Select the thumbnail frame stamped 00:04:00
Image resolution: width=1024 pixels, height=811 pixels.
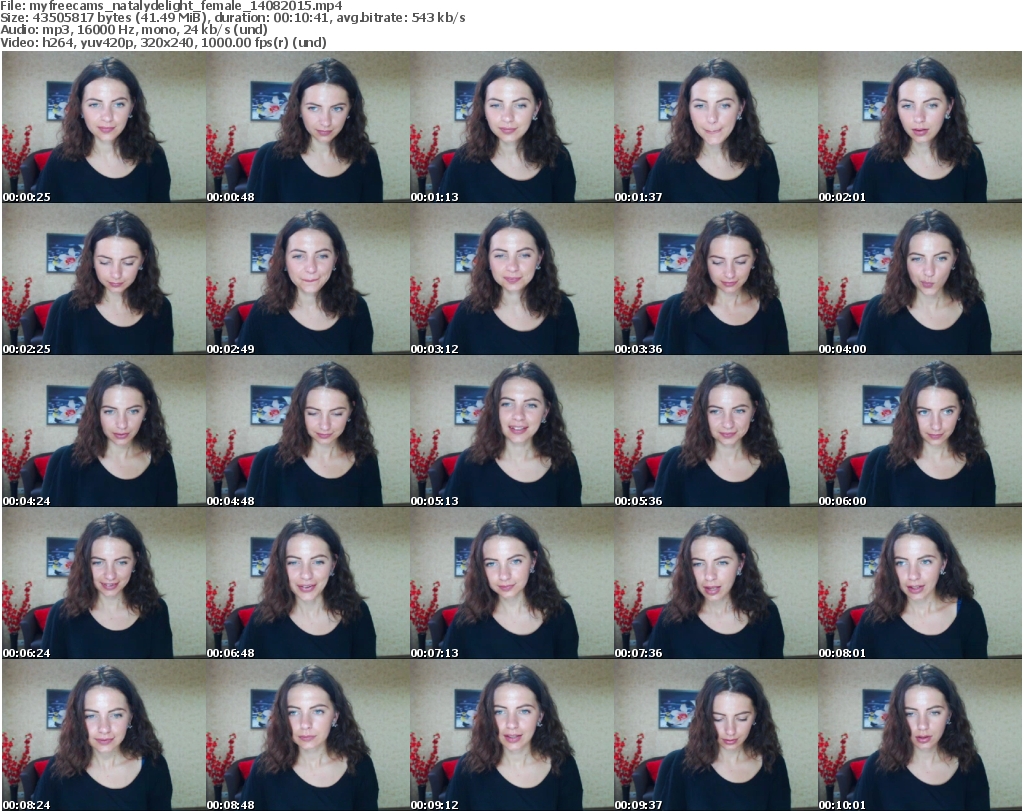[920, 279]
